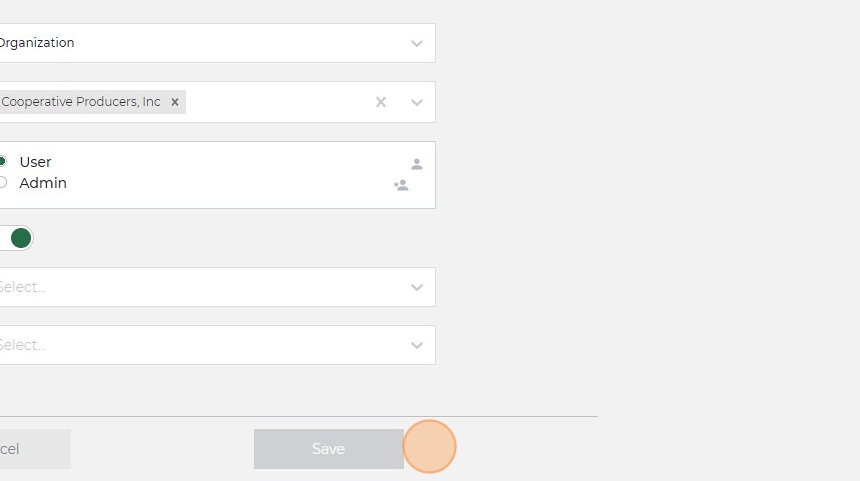Click the single user person icon

[x=417, y=164]
